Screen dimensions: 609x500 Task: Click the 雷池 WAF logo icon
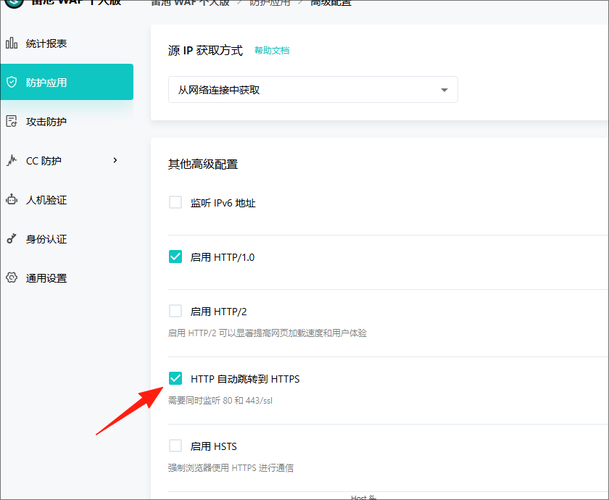tap(14, 2)
